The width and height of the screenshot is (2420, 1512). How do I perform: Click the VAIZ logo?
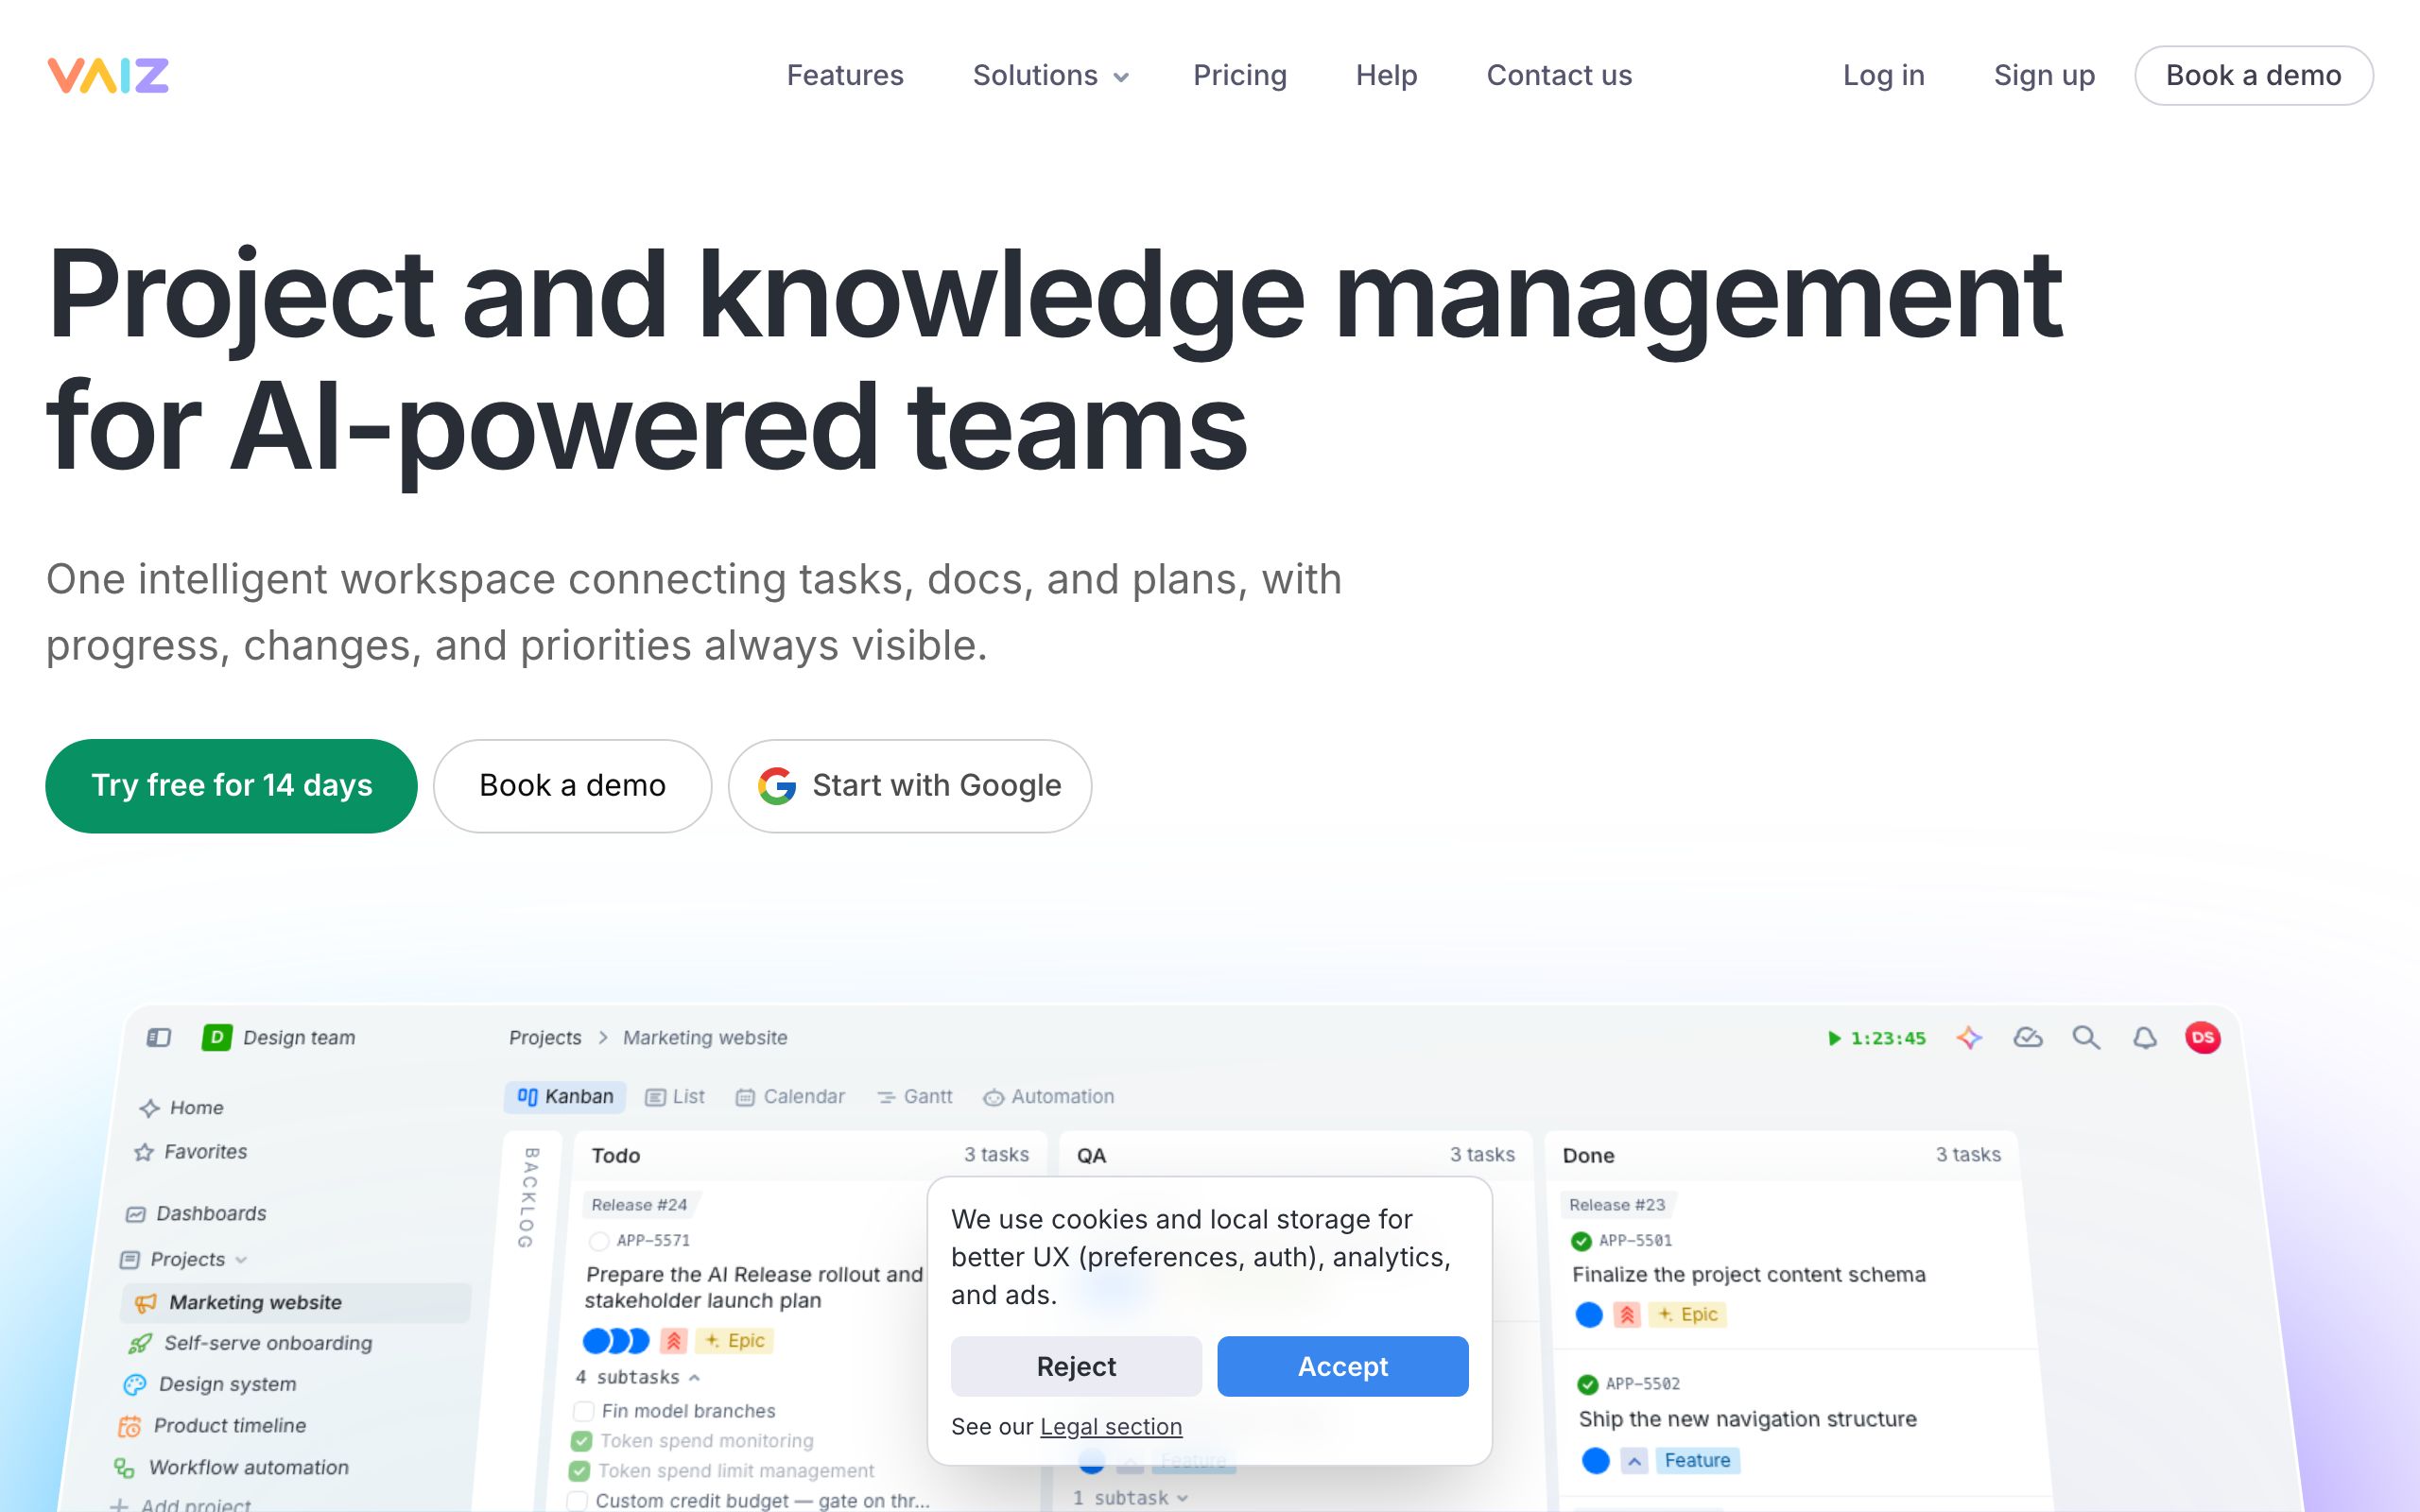[x=108, y=75]
